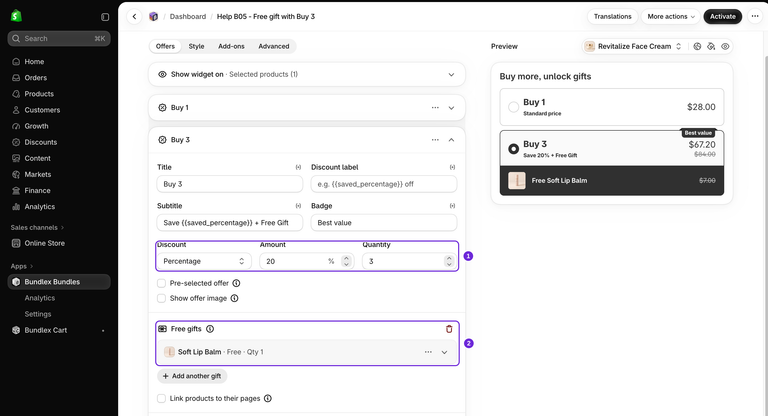Adjust the Quantity stepper arrows
Screen dimensions: 768x416
coord(449,262)
